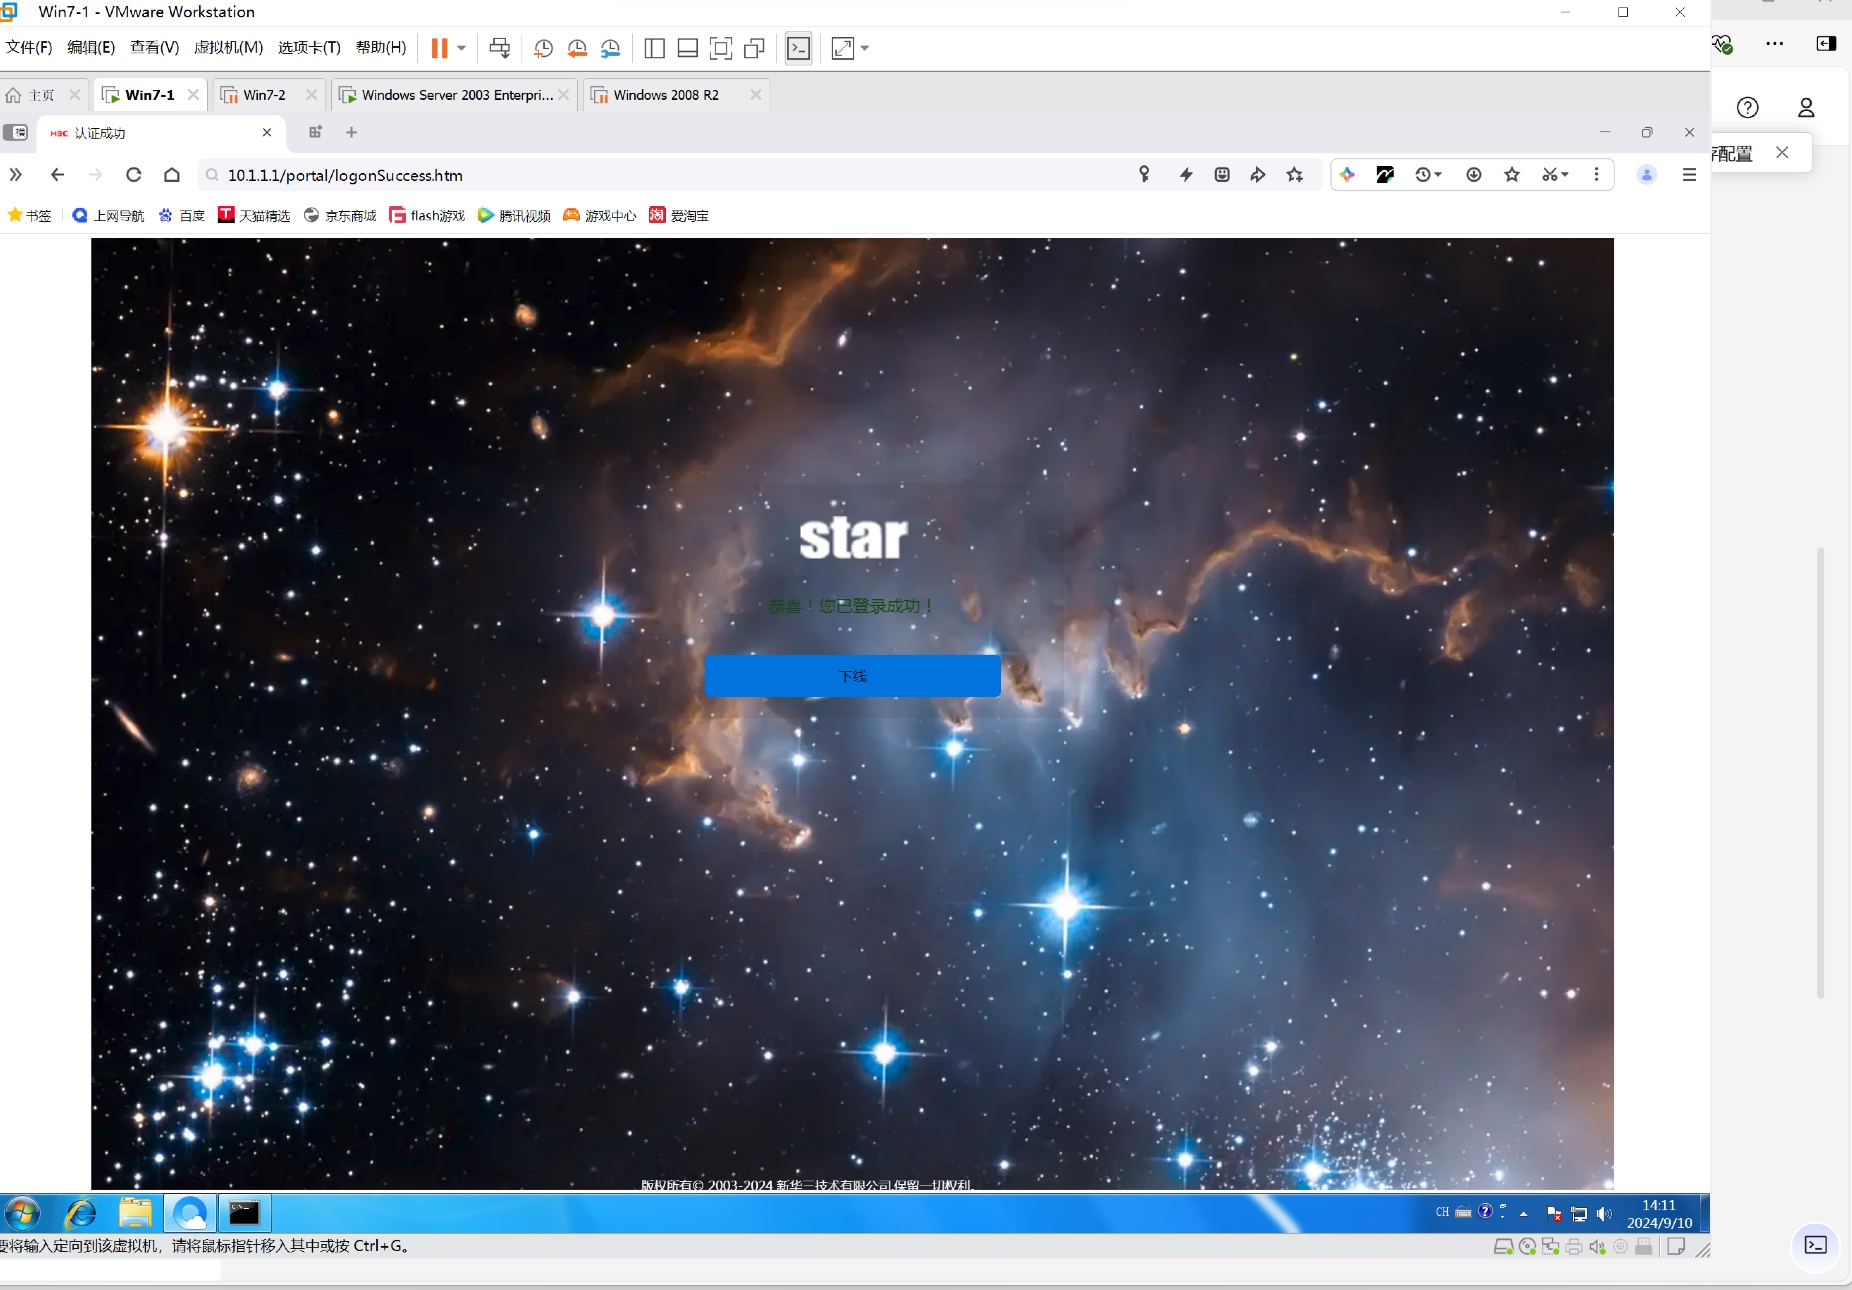Open the browser hamburger main menu
This screenshot has height=1290, width=1852.
pos(1689,175)
